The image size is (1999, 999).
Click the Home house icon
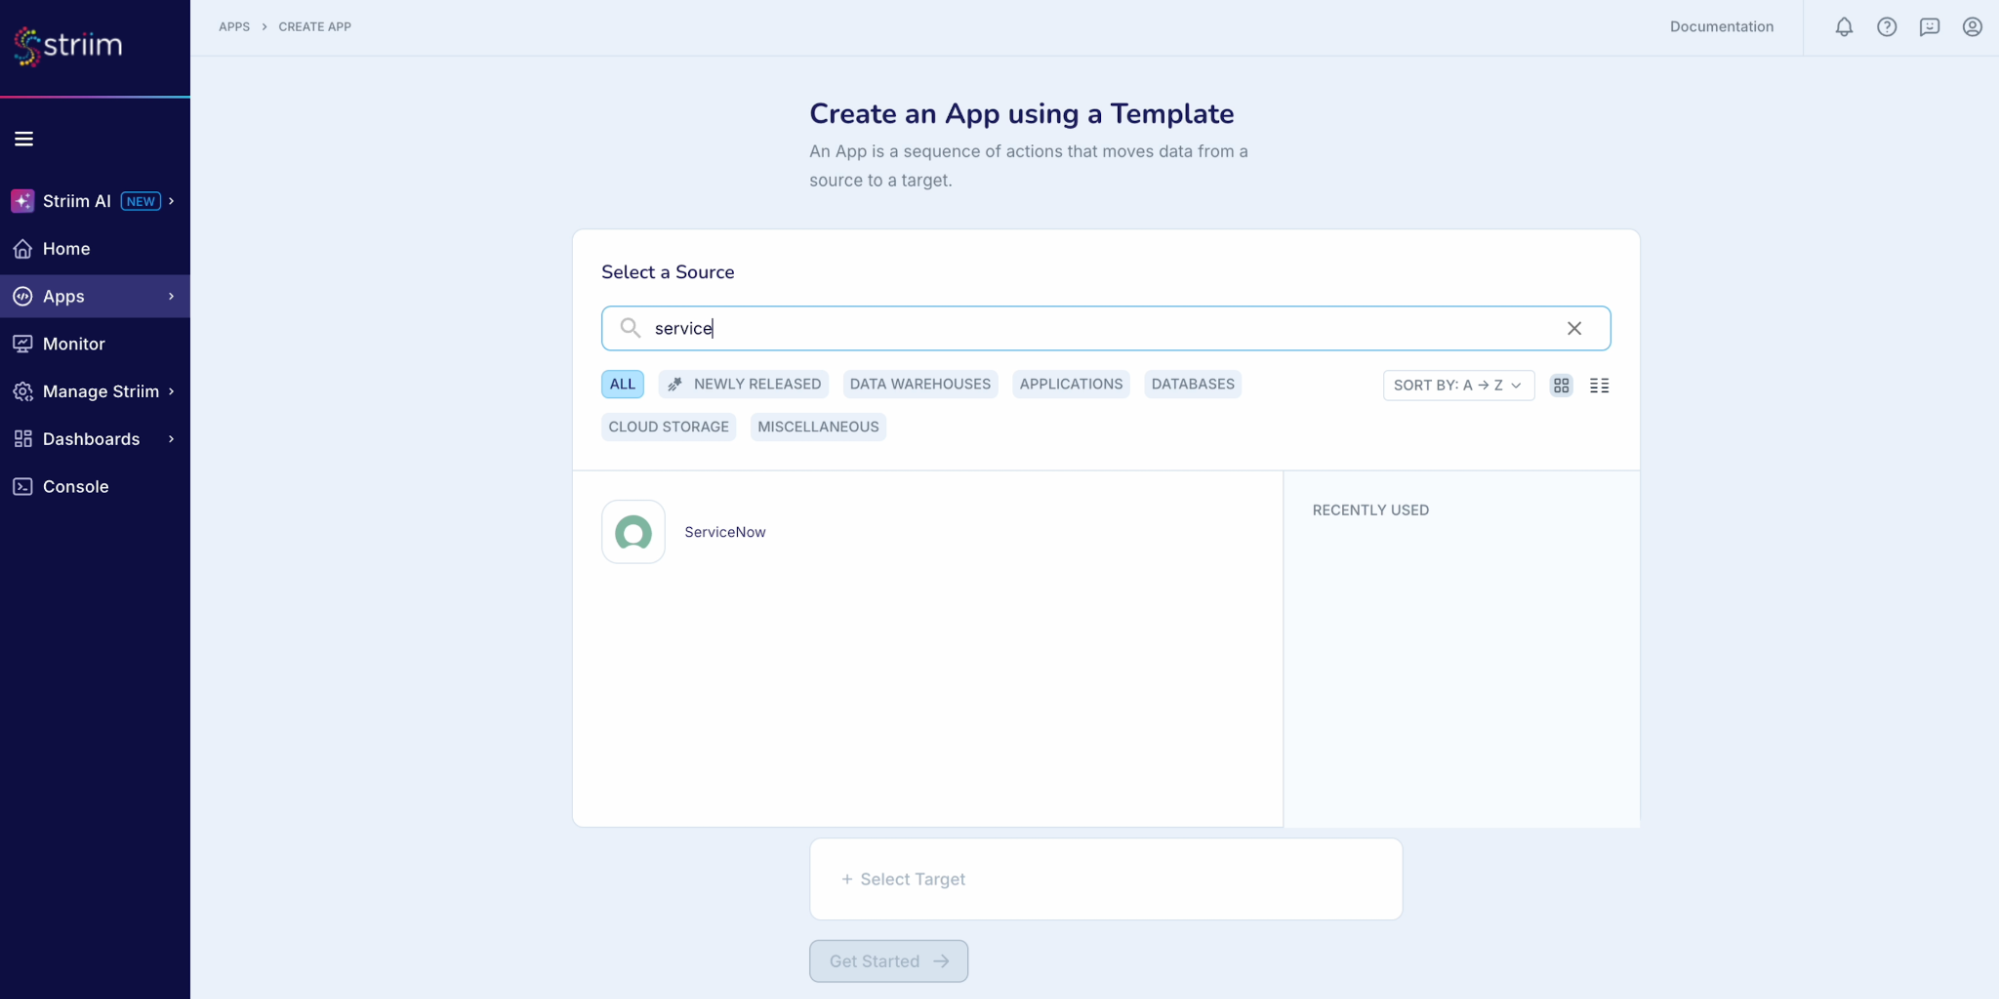23,249
